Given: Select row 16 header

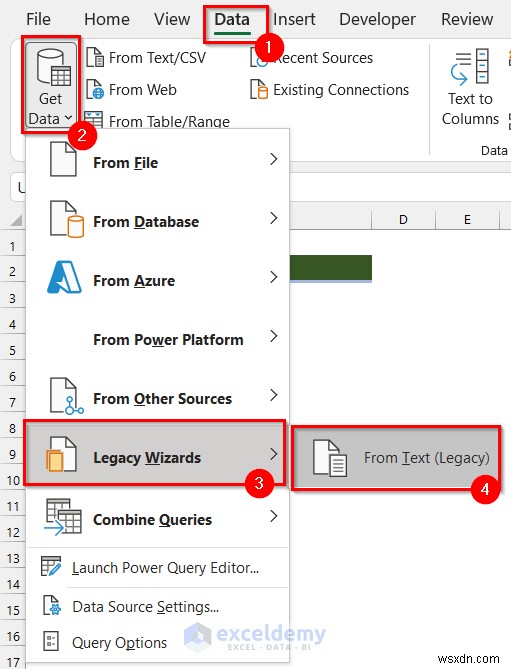Looking at the screenshot, I should point(12,637).
